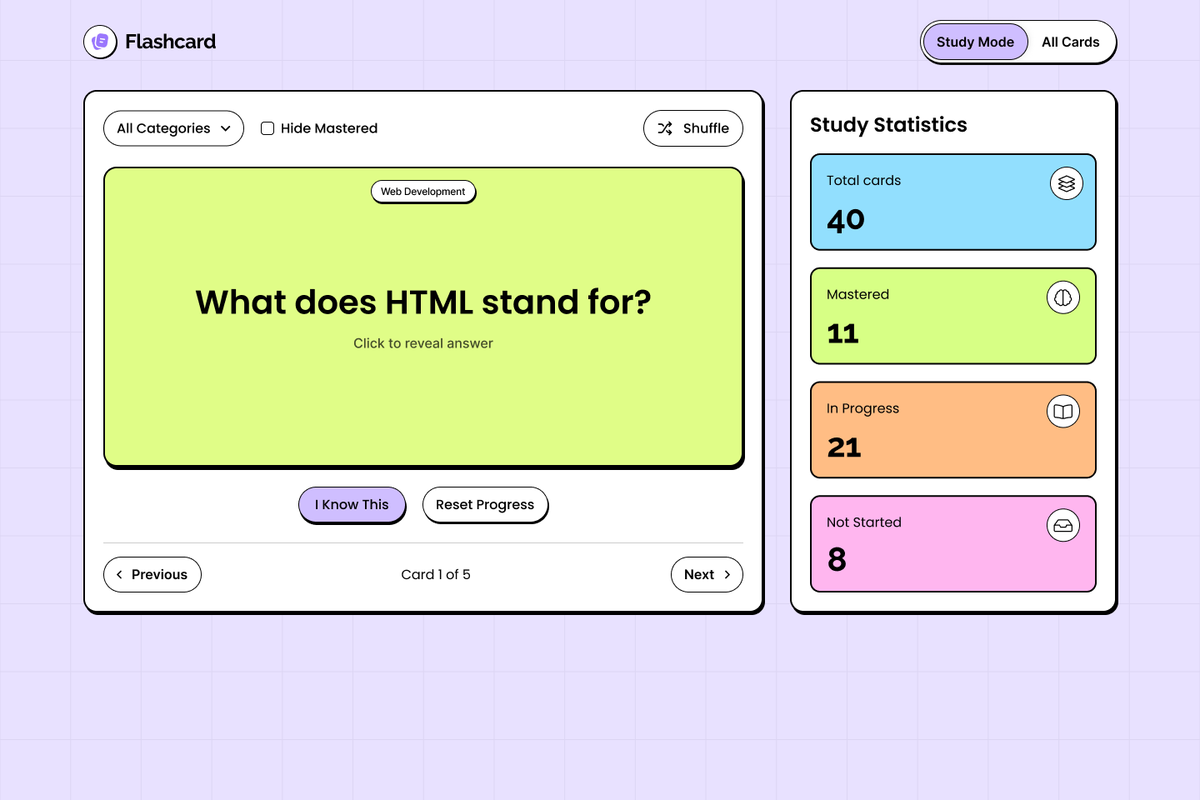Viewport: 1200px width, 800px height.
Task: Go back using the Previous button
Action: pos(152,574)
